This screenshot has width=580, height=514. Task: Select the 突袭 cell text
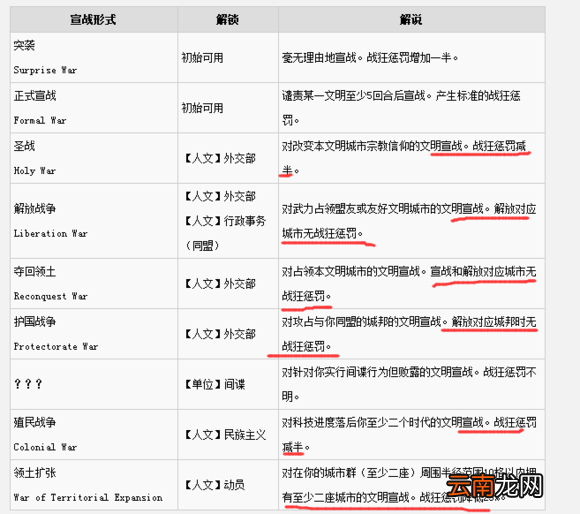click(24, 45)
